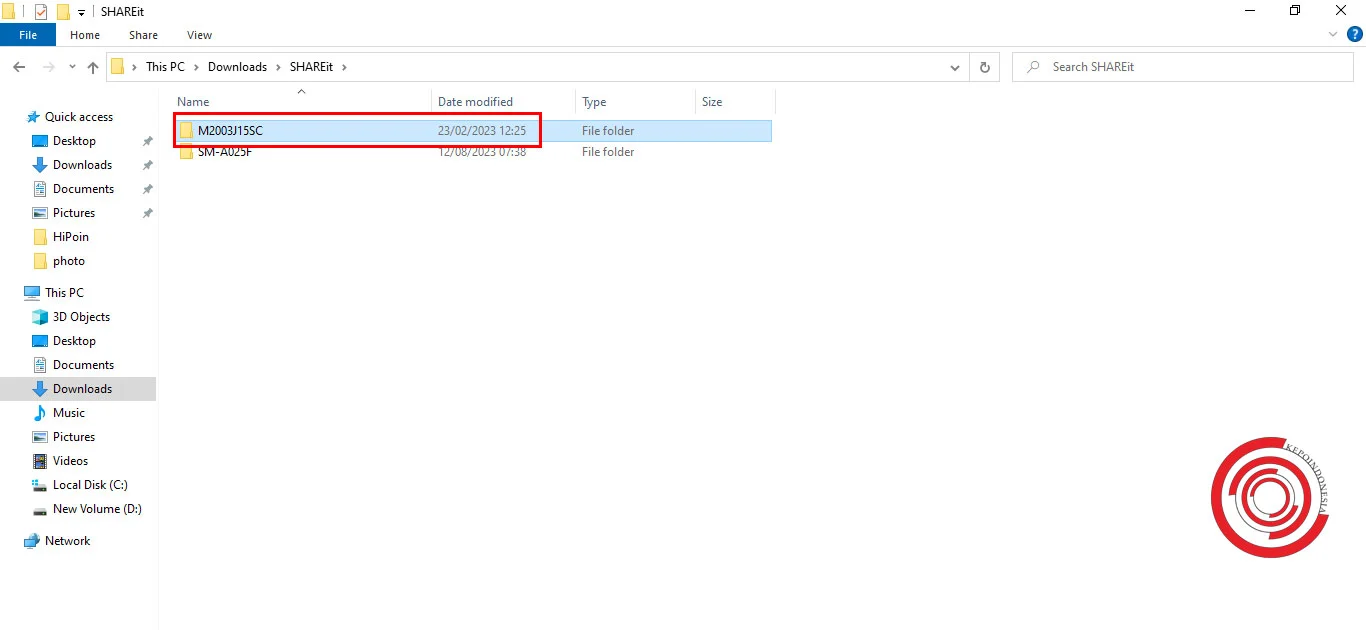Refresh the SHAREit folder view
The image size is (1366, 630).
click(x=984, y=67)
